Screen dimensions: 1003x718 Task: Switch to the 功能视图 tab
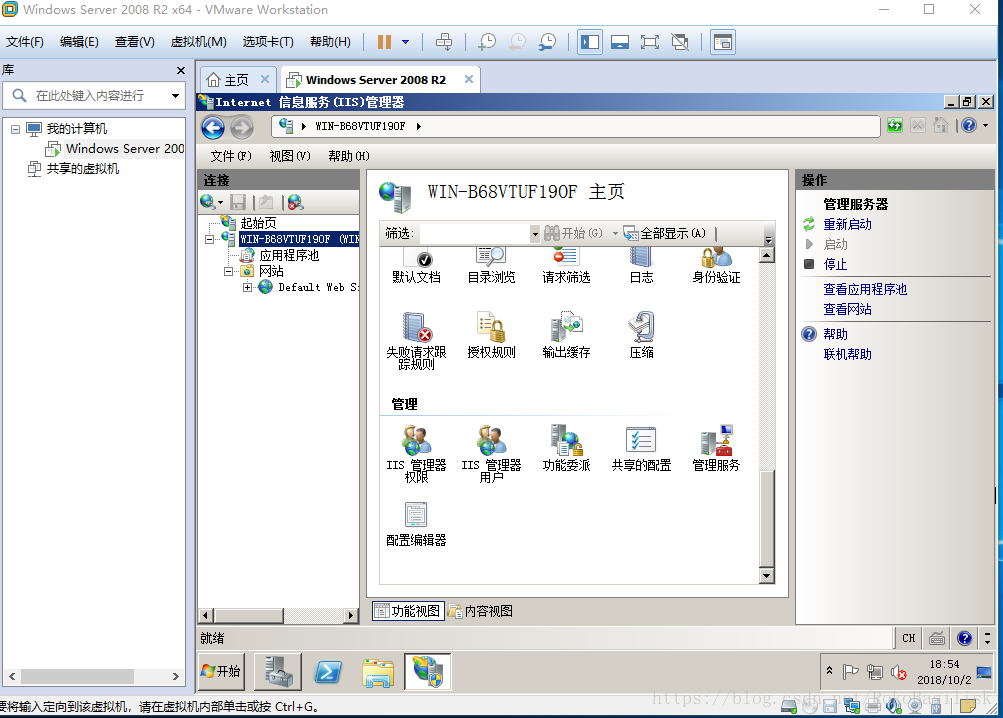click(407, 611)
